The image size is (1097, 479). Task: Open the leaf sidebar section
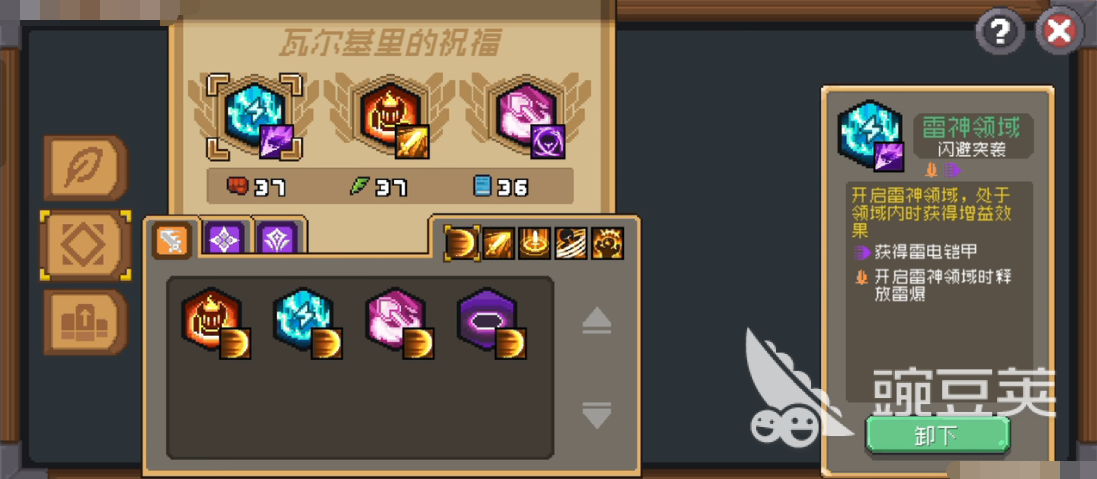[x=85, y=168]
